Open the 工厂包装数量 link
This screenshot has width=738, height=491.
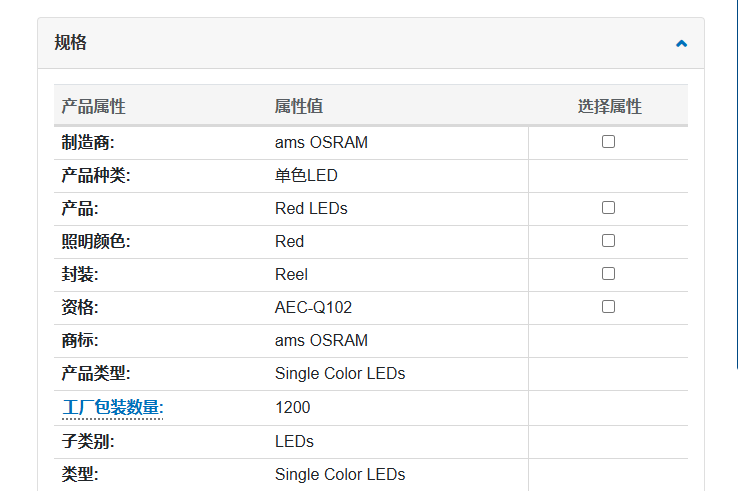tap(110, 407)
